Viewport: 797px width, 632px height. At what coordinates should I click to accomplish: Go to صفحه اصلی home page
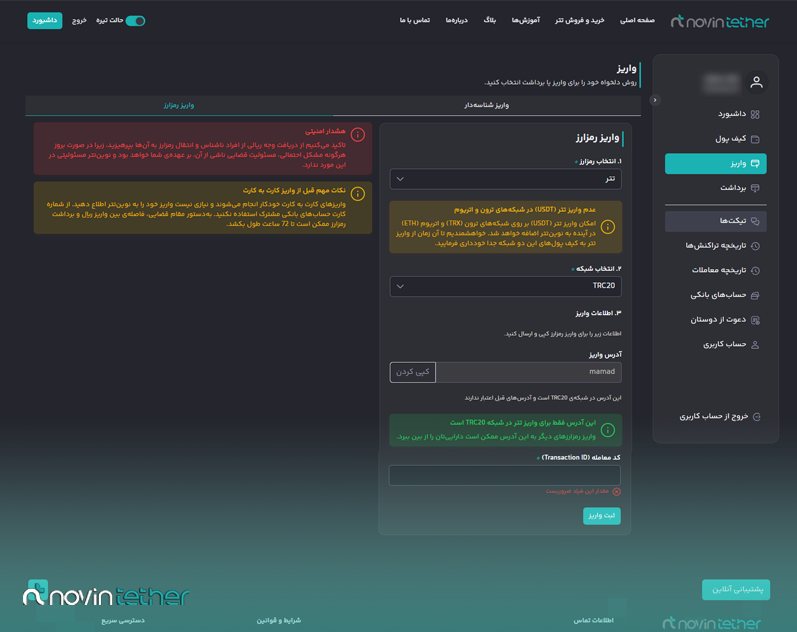tap(637, 20)
